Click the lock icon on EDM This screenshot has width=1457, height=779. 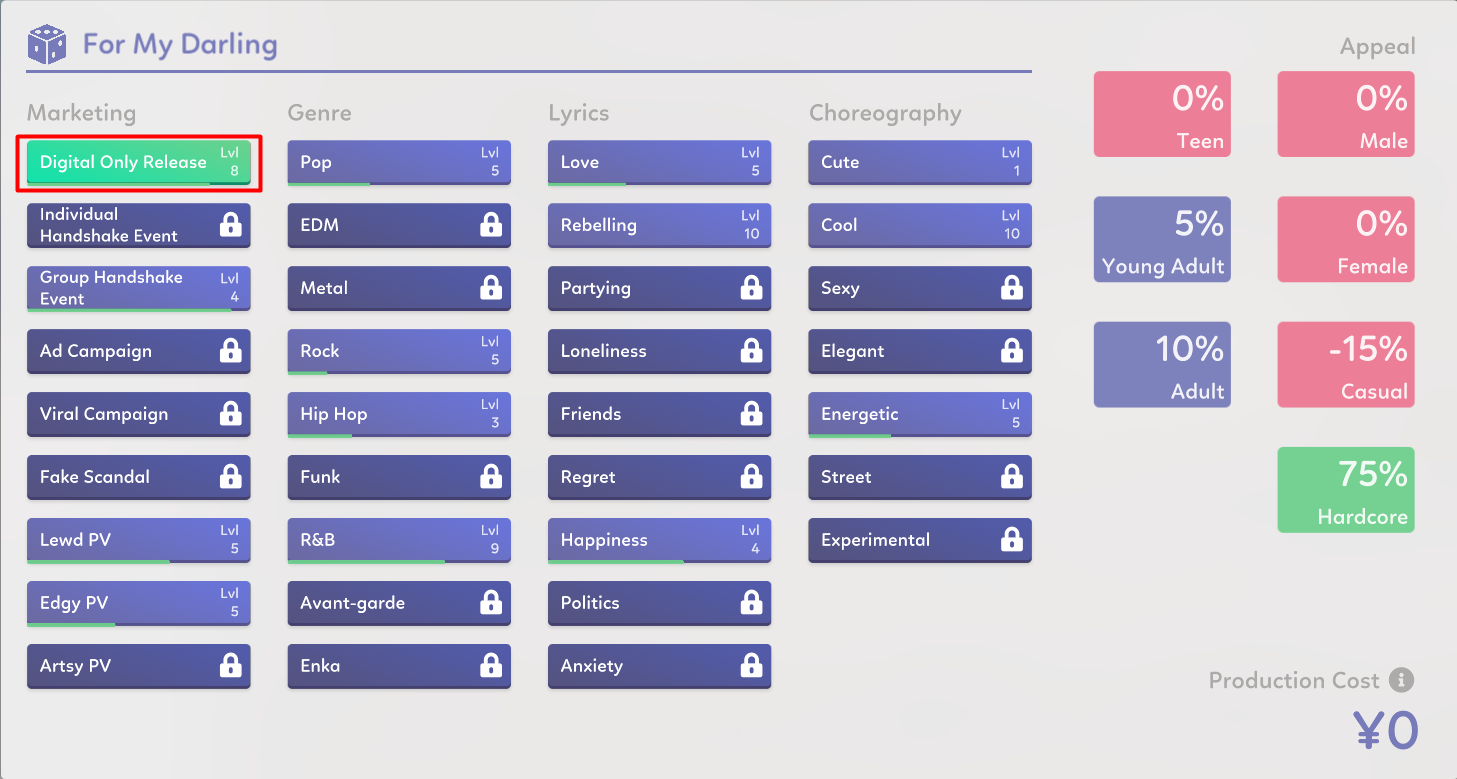pos(491,225)
